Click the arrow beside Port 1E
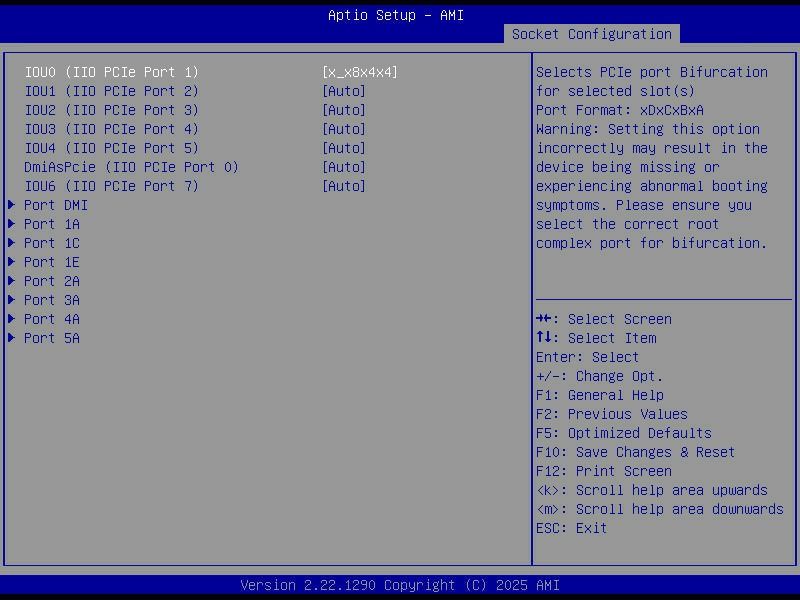Image resolution: width=800 pixels, height=600 pixels. point(11,262)
